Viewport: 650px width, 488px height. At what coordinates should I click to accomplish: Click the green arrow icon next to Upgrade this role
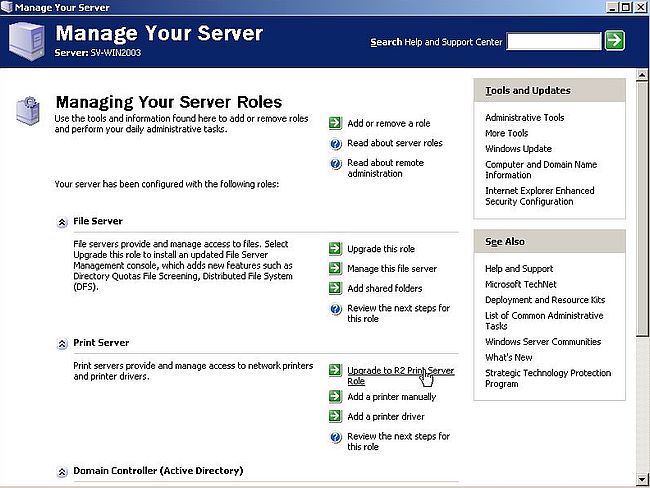pyautogui.click(x=335, y=249)
